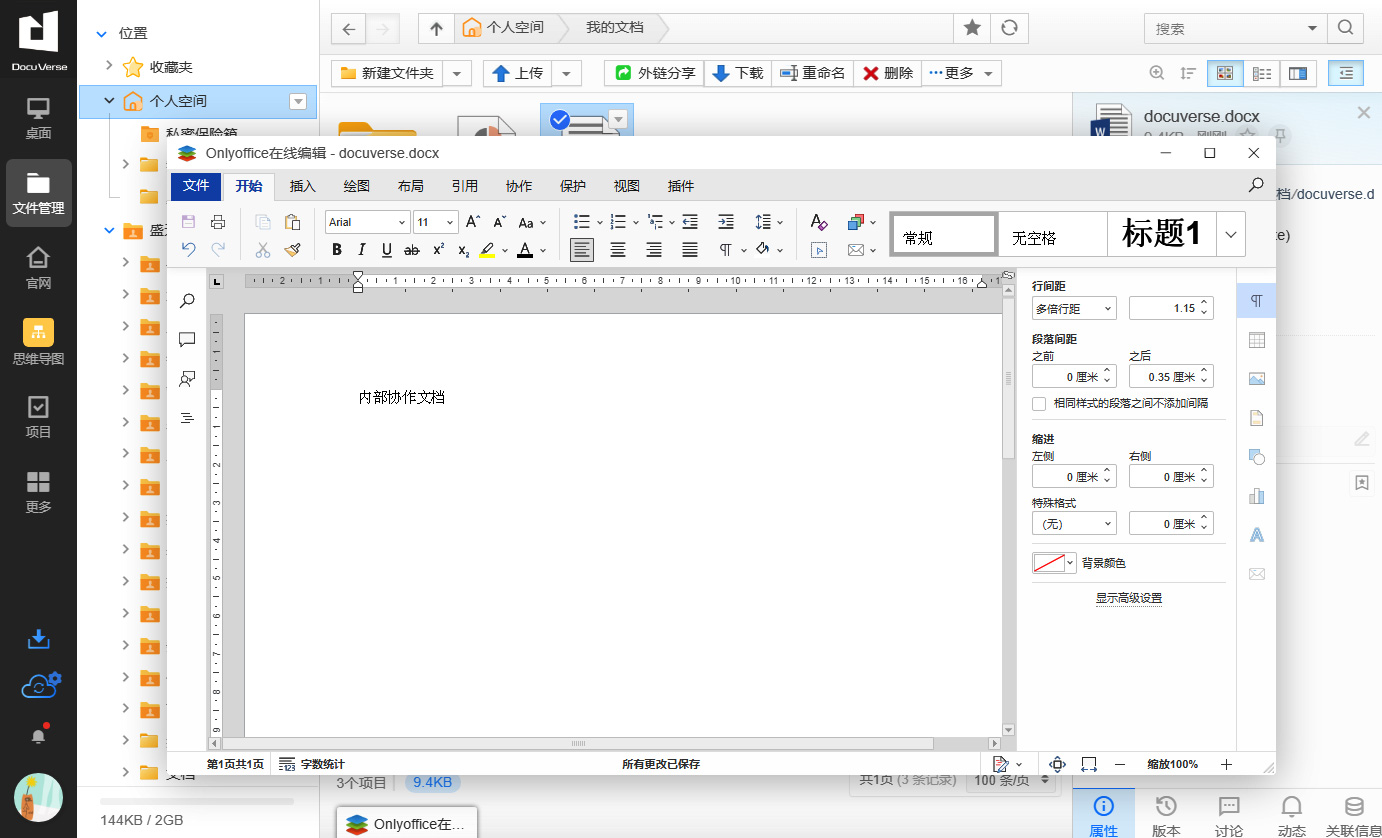Fit document to page width
The width and height of the screenshot is (1382, 838).
(x=1089, y=764)
